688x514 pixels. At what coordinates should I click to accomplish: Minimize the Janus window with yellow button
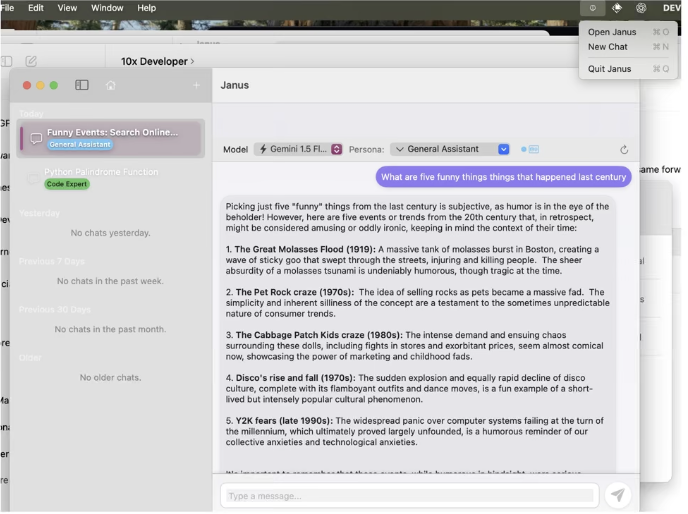[40, 85]
